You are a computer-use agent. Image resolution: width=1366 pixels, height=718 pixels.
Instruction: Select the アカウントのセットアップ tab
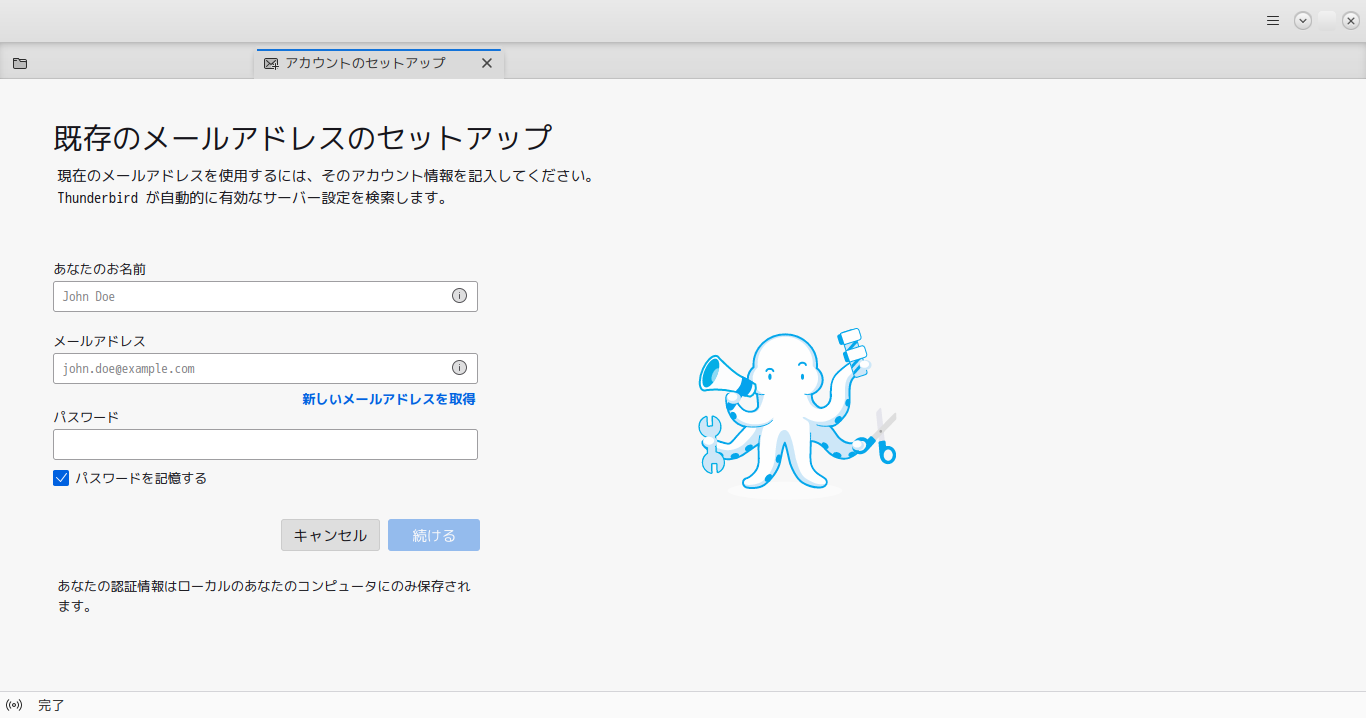[379, 63]
